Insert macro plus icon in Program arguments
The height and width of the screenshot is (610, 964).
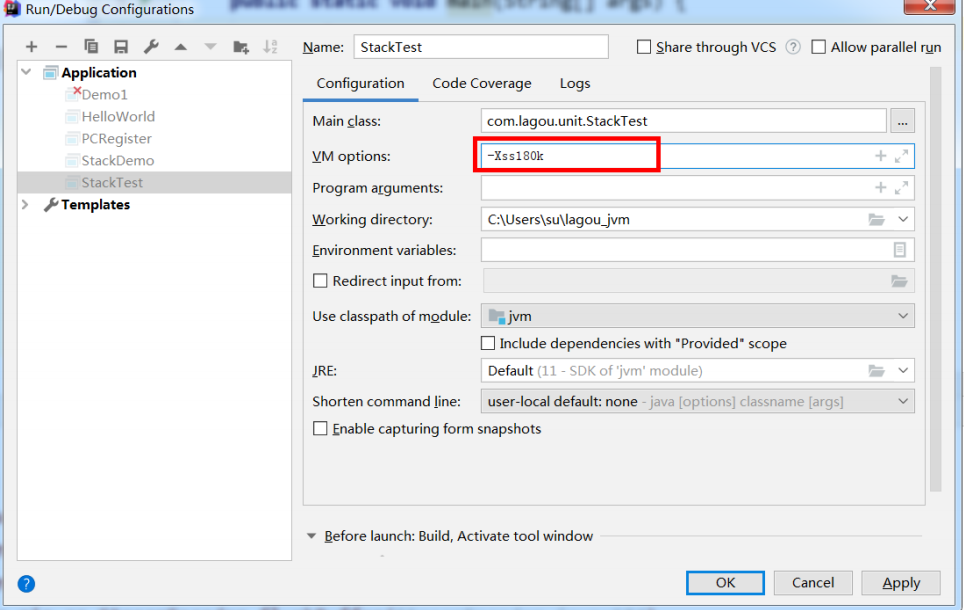[880, 188]
